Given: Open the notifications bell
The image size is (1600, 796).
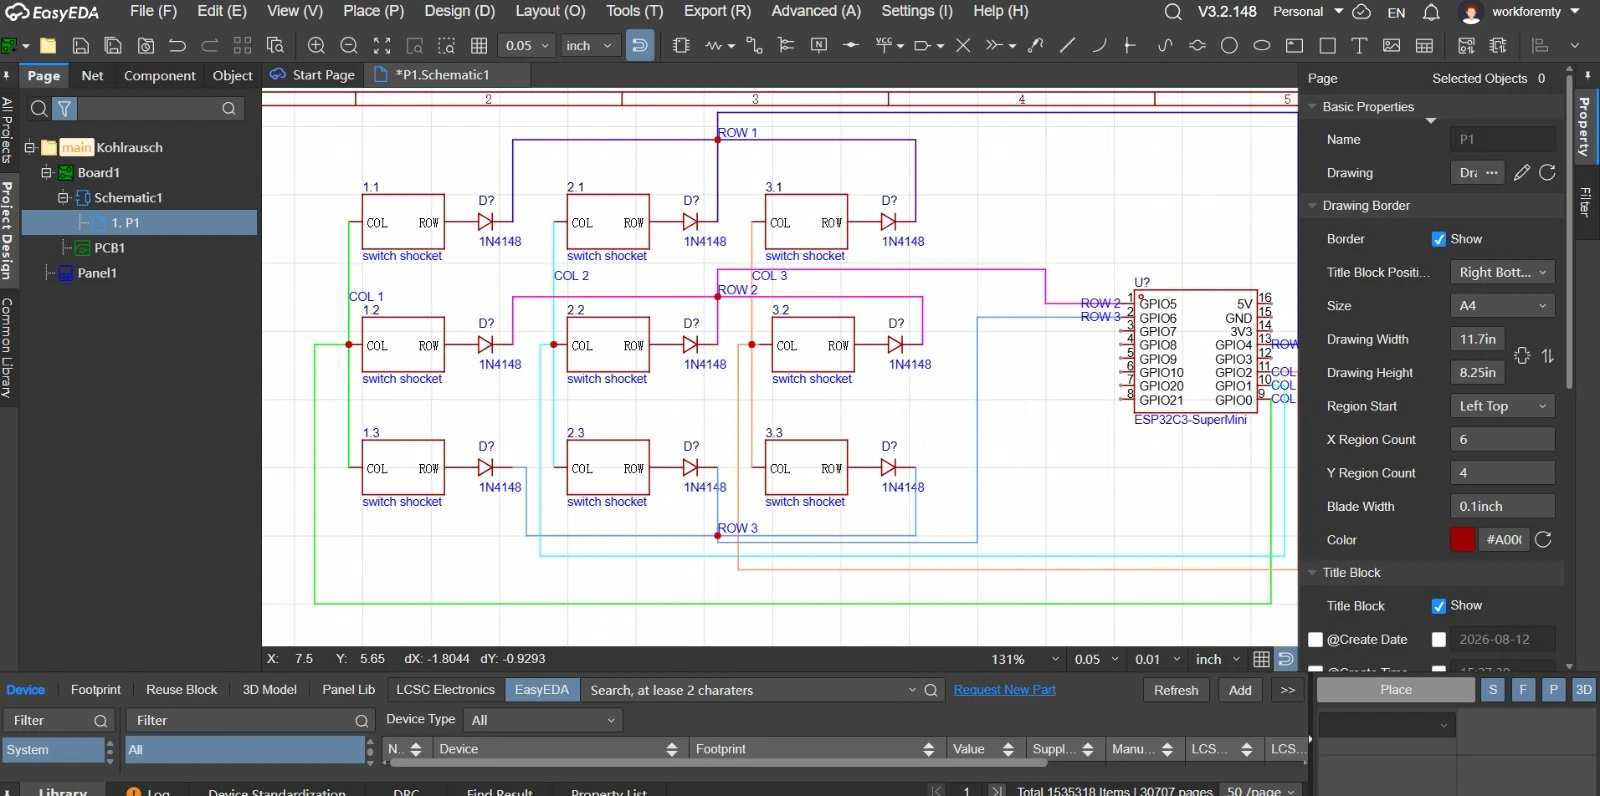Looking at the screenshot, I should pyautogui.click(x=1431, y=12).
